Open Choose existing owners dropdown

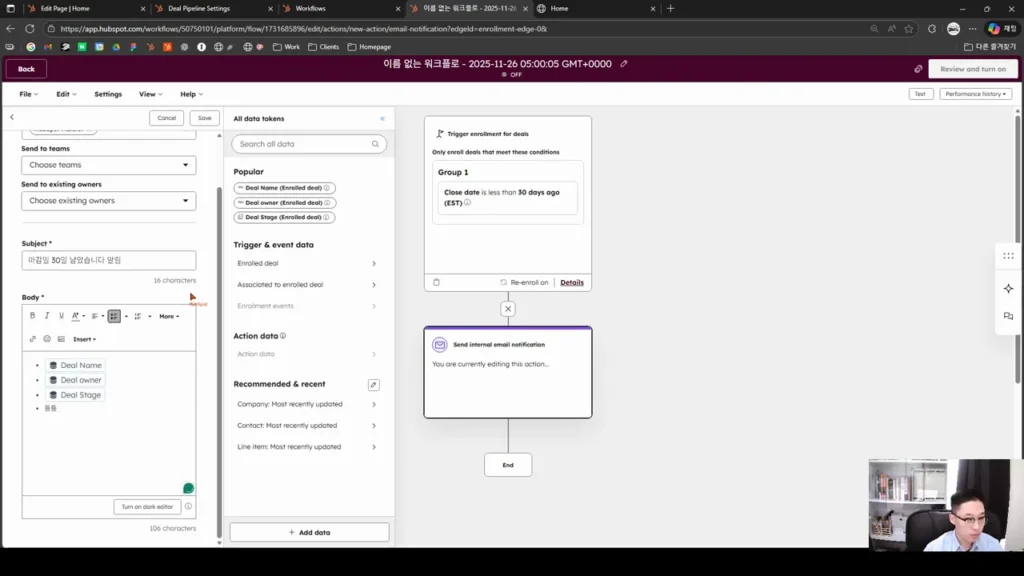[x=108, y=200]
